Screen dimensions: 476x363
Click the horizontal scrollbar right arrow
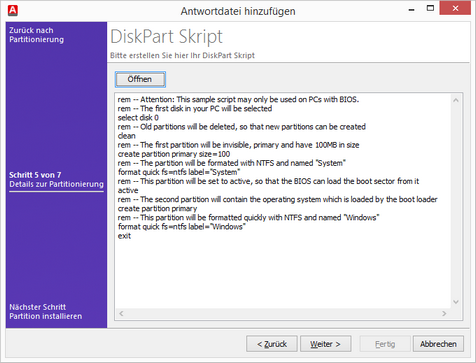[444, 313]
